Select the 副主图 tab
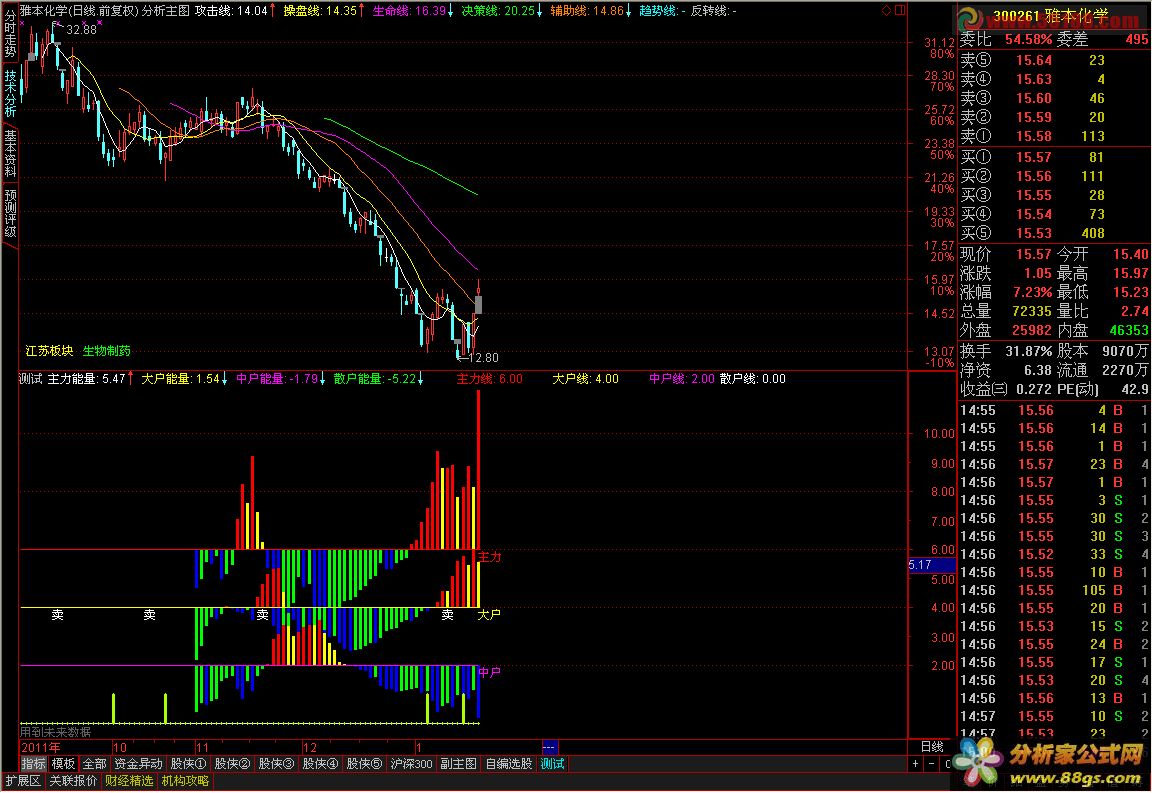1152x793 pixels. [x=458, y=764]
